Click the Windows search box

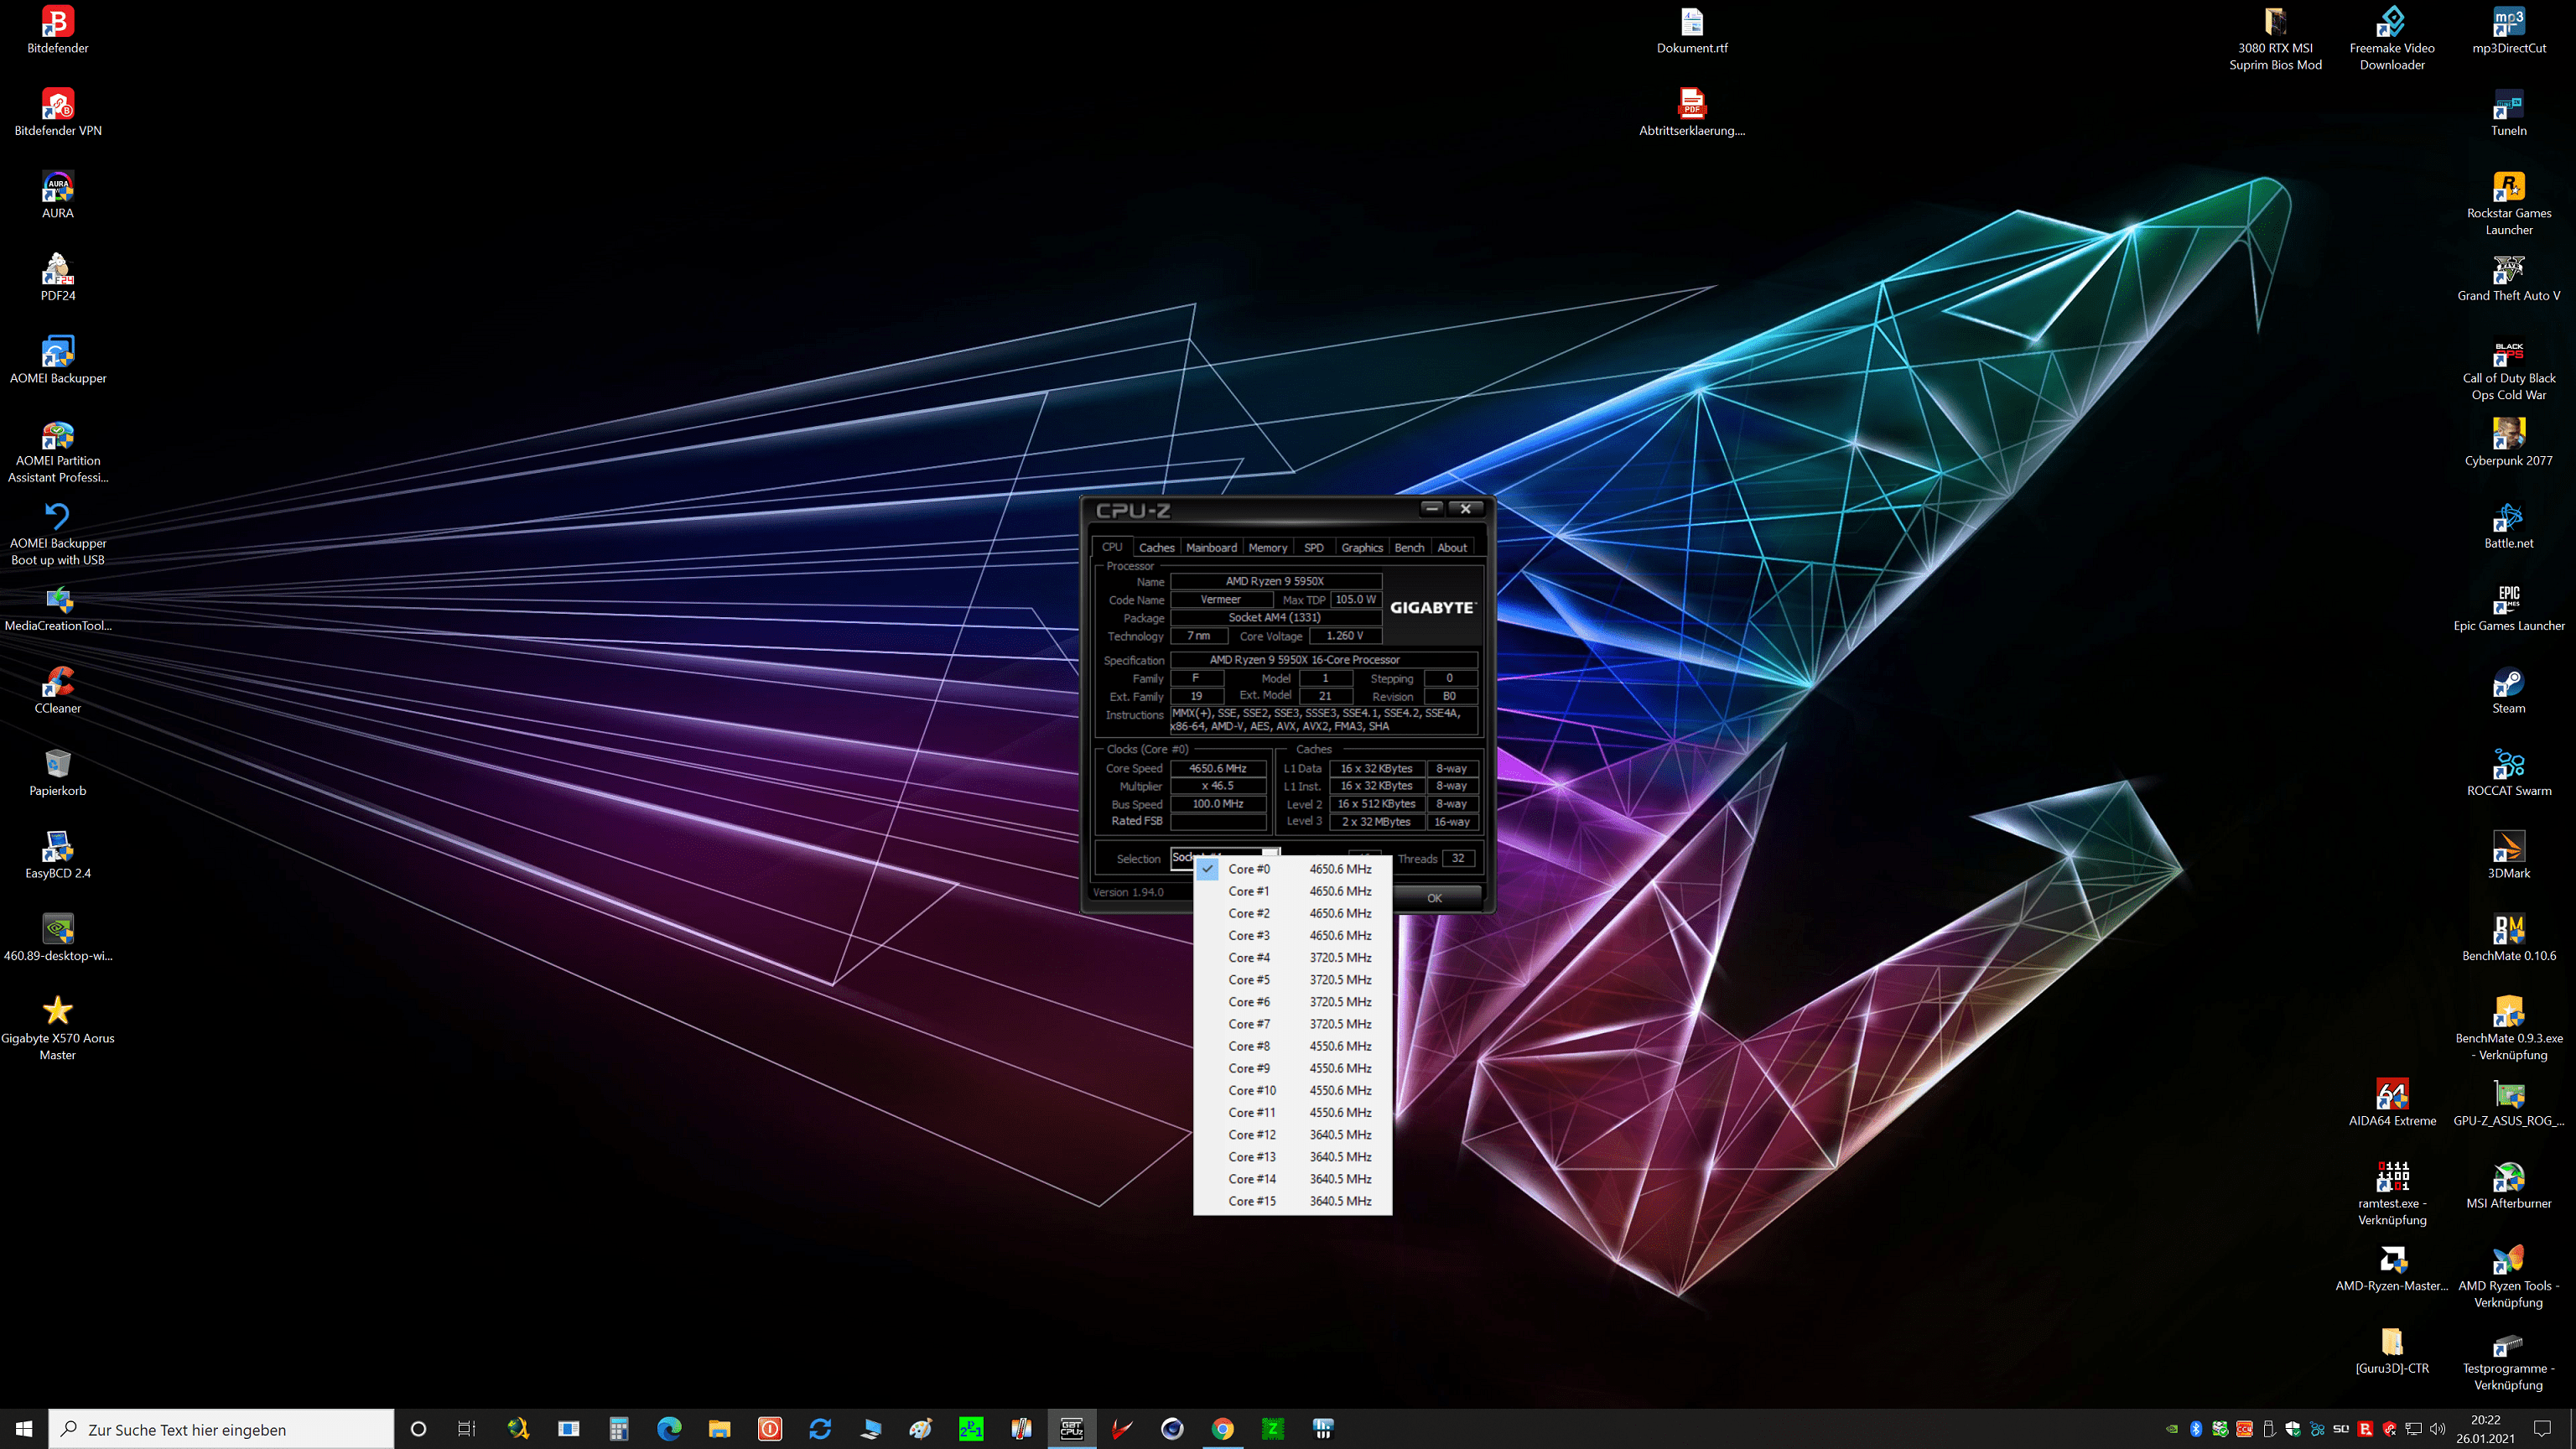221,1429
